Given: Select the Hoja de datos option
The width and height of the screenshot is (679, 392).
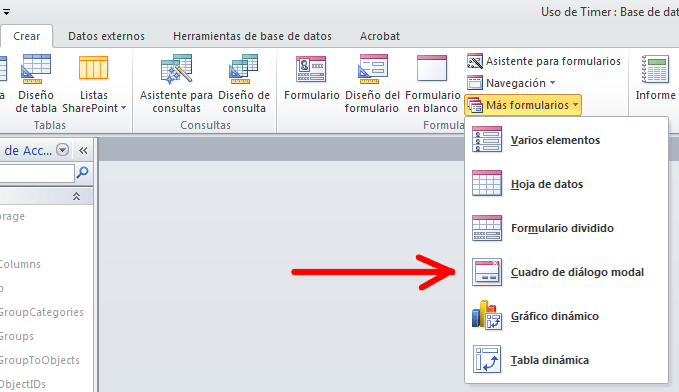Looking at the screenshot, I should click(x=566, y=184).
